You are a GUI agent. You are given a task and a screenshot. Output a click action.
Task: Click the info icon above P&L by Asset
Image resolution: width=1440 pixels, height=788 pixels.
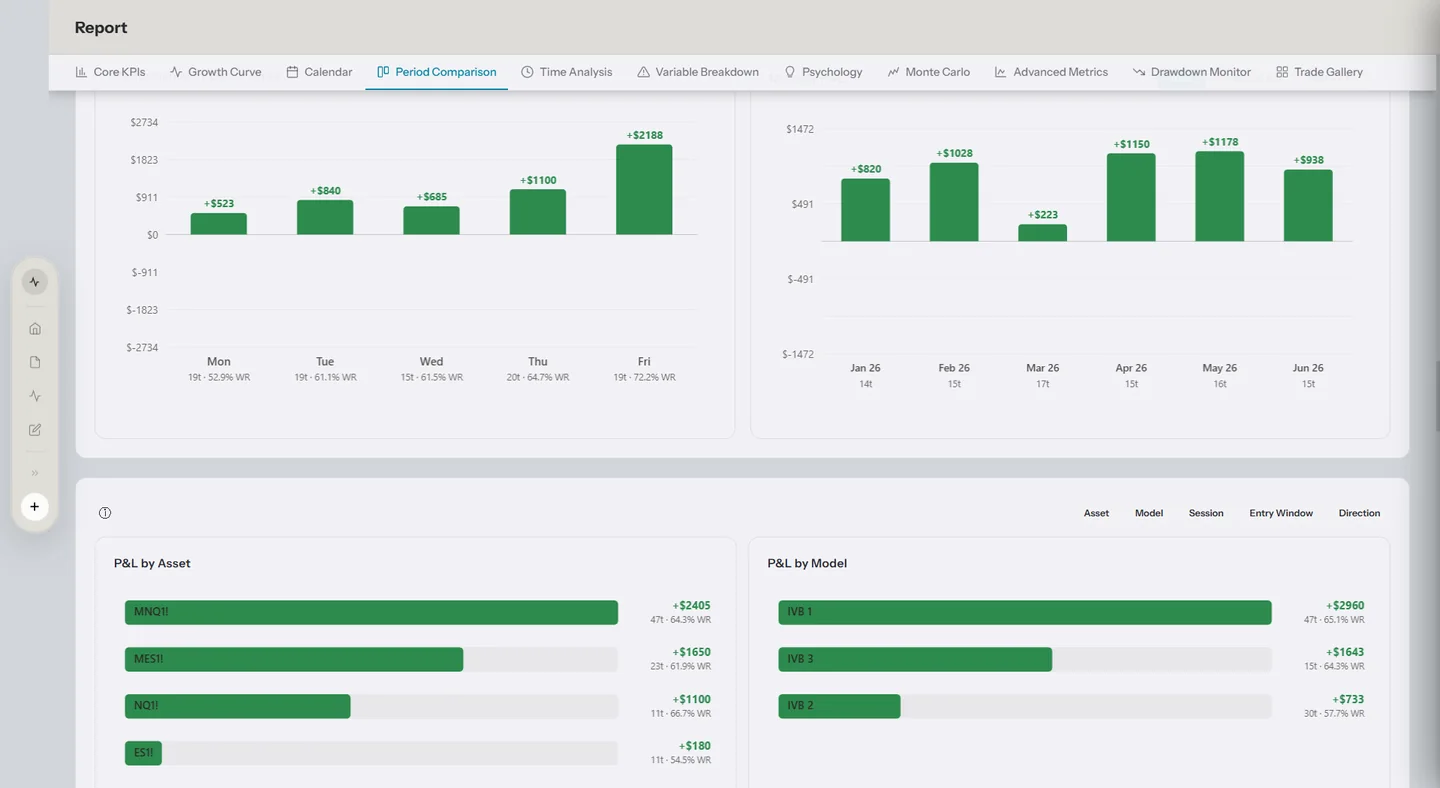(105, 513)
